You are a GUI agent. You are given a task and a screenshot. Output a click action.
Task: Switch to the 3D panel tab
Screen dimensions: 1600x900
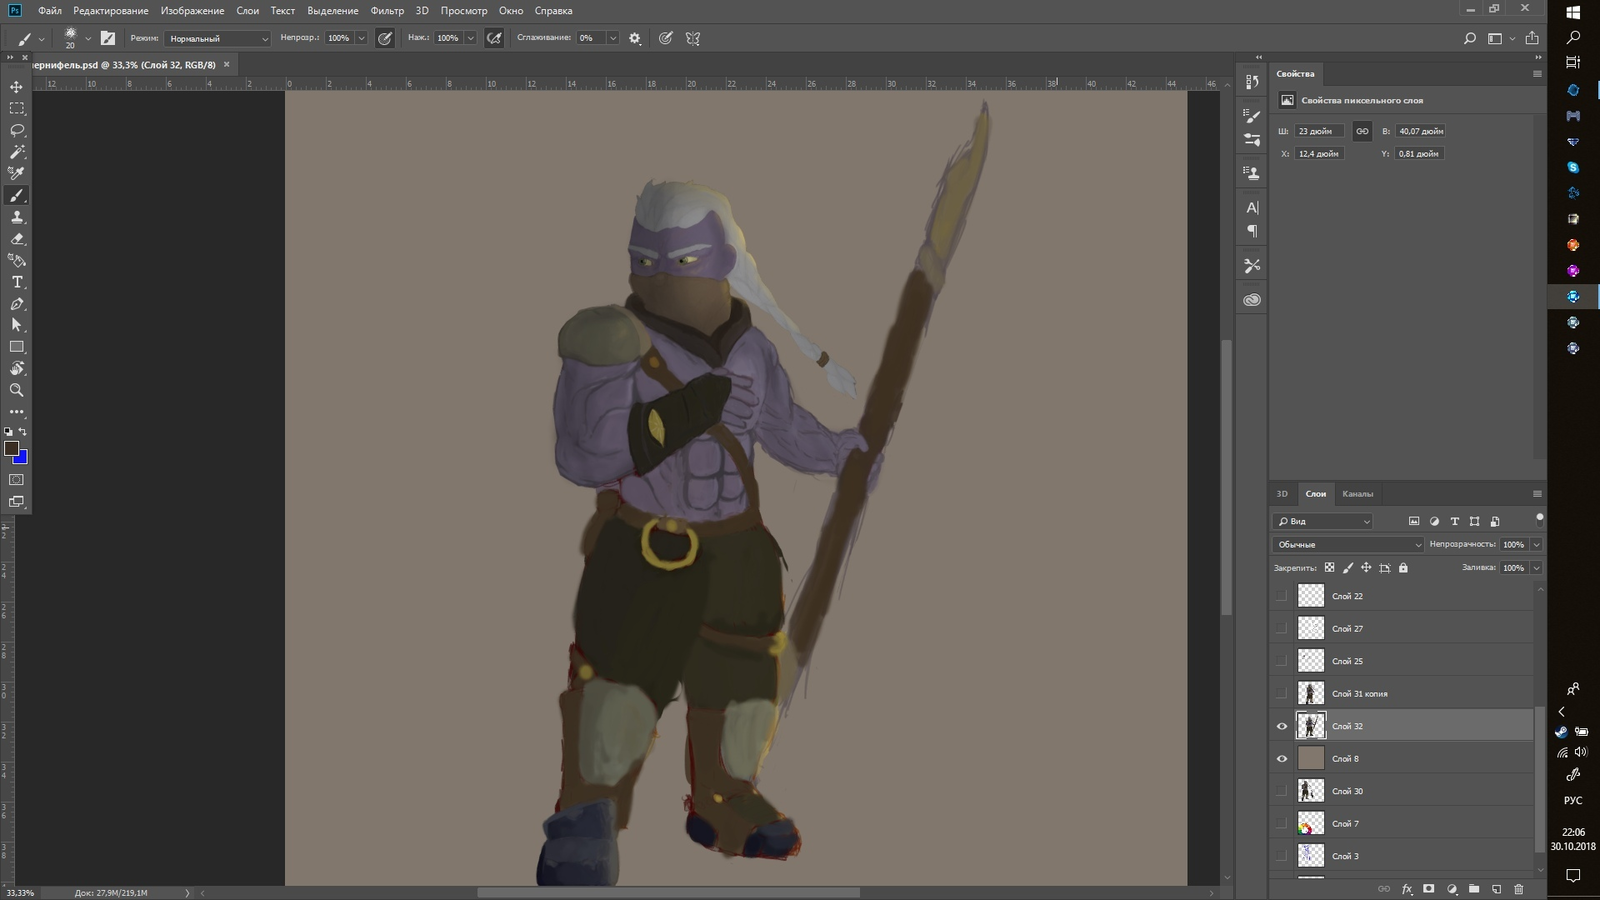1282,494
